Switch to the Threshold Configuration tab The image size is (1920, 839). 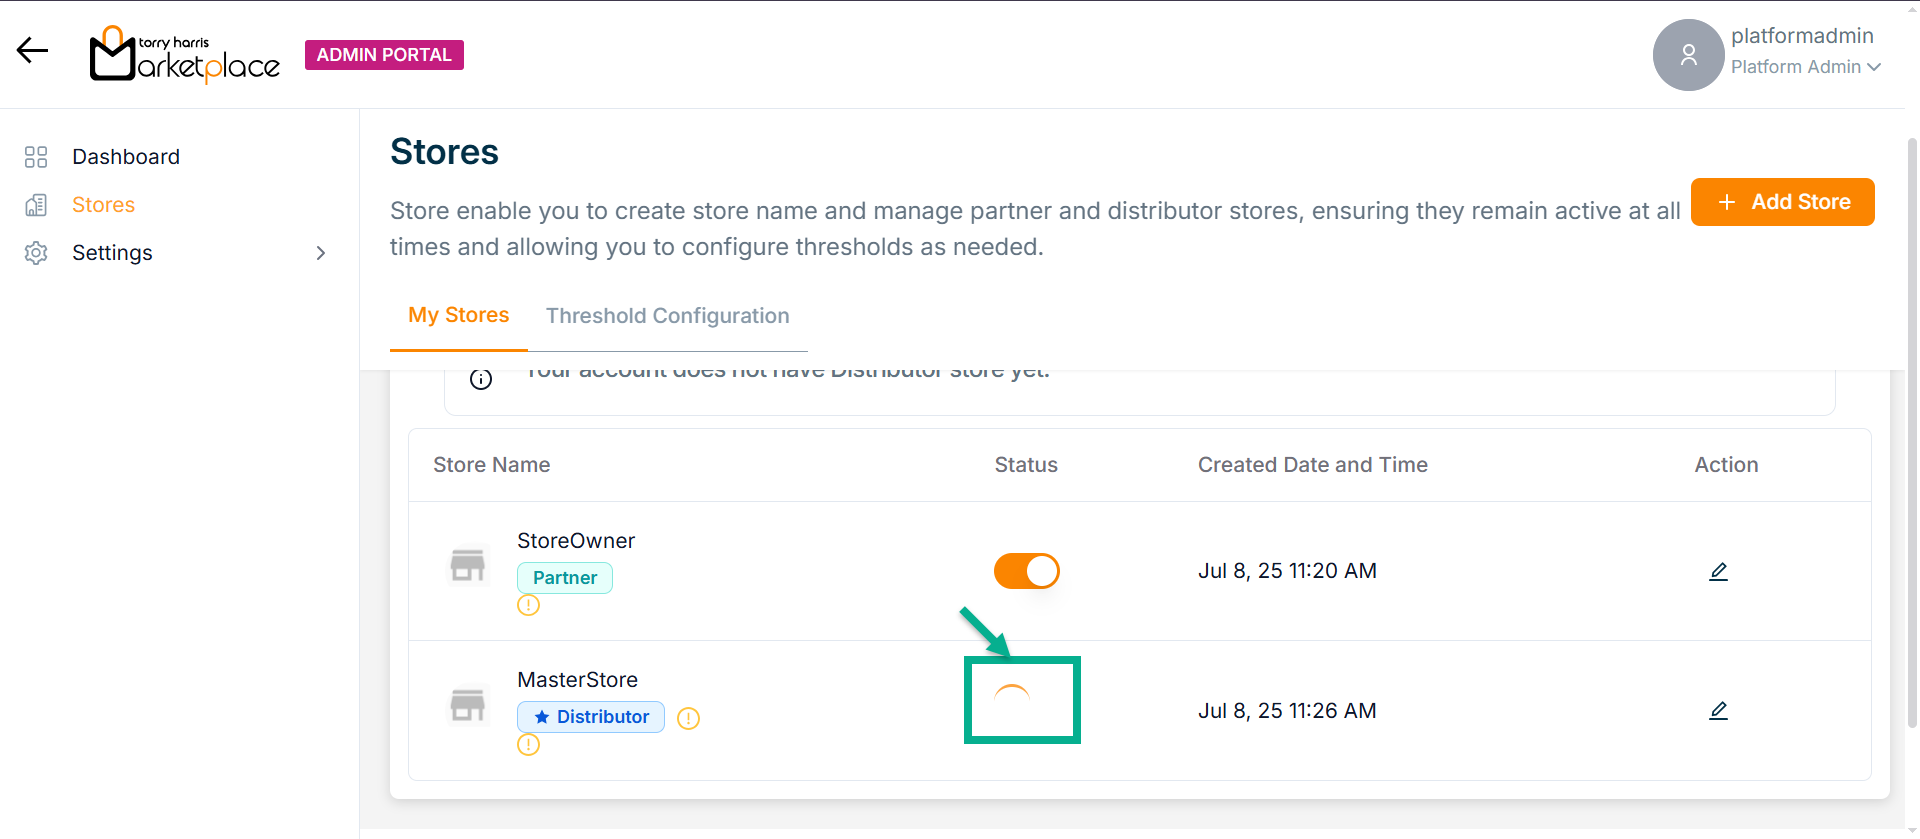click(667, 316)
